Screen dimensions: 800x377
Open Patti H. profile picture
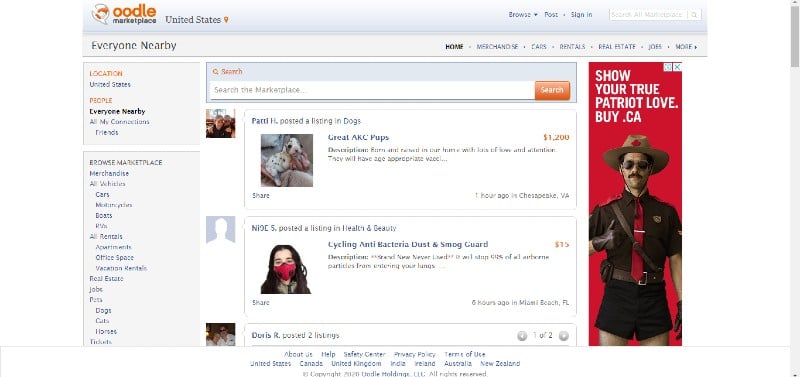pos(220,123)
